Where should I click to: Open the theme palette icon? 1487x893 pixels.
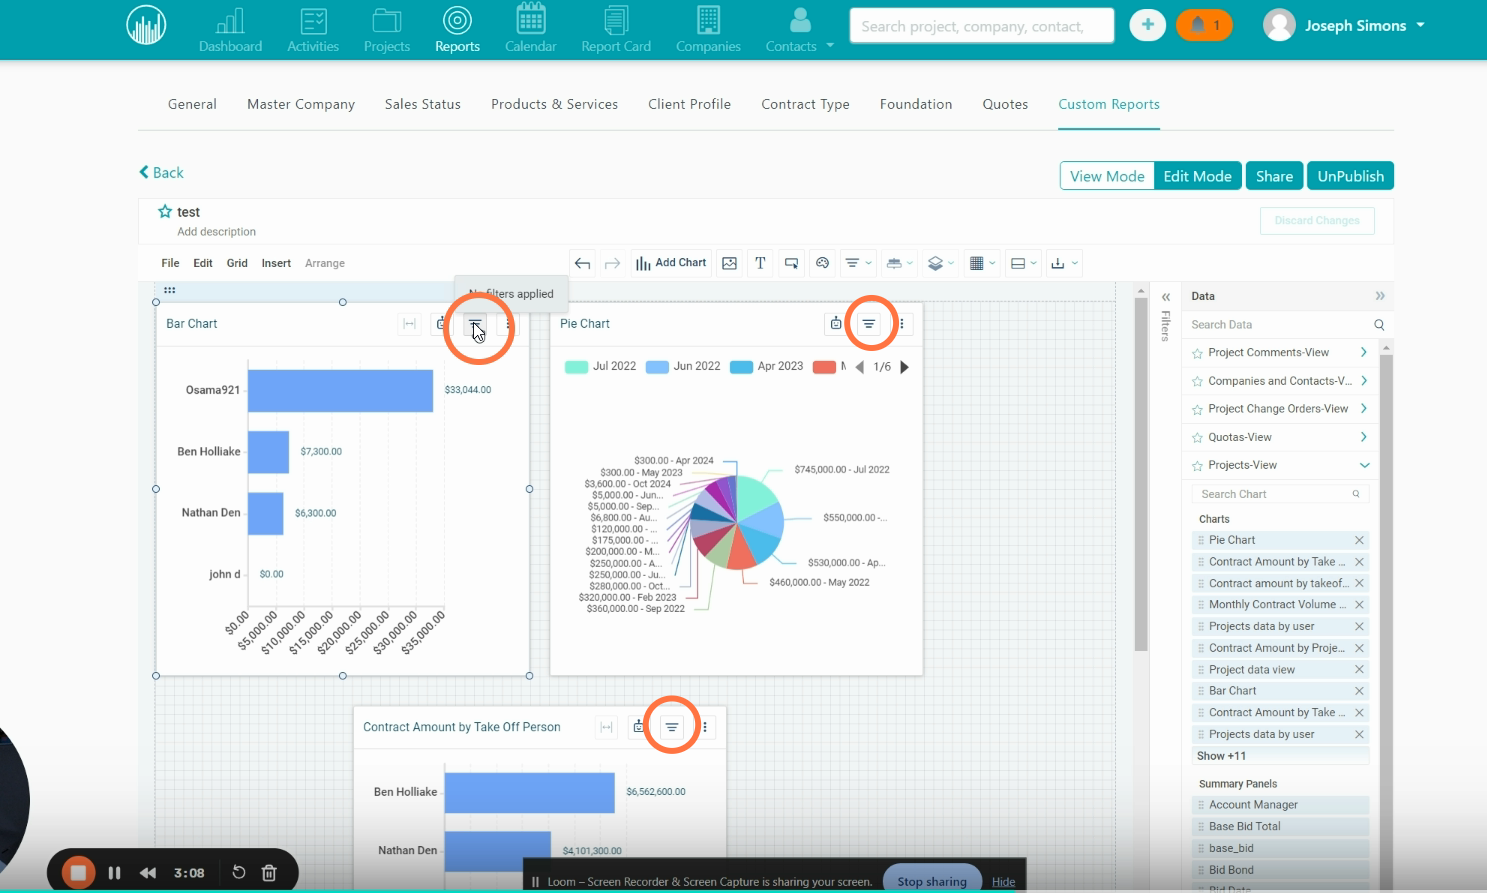tap(822, 263)
